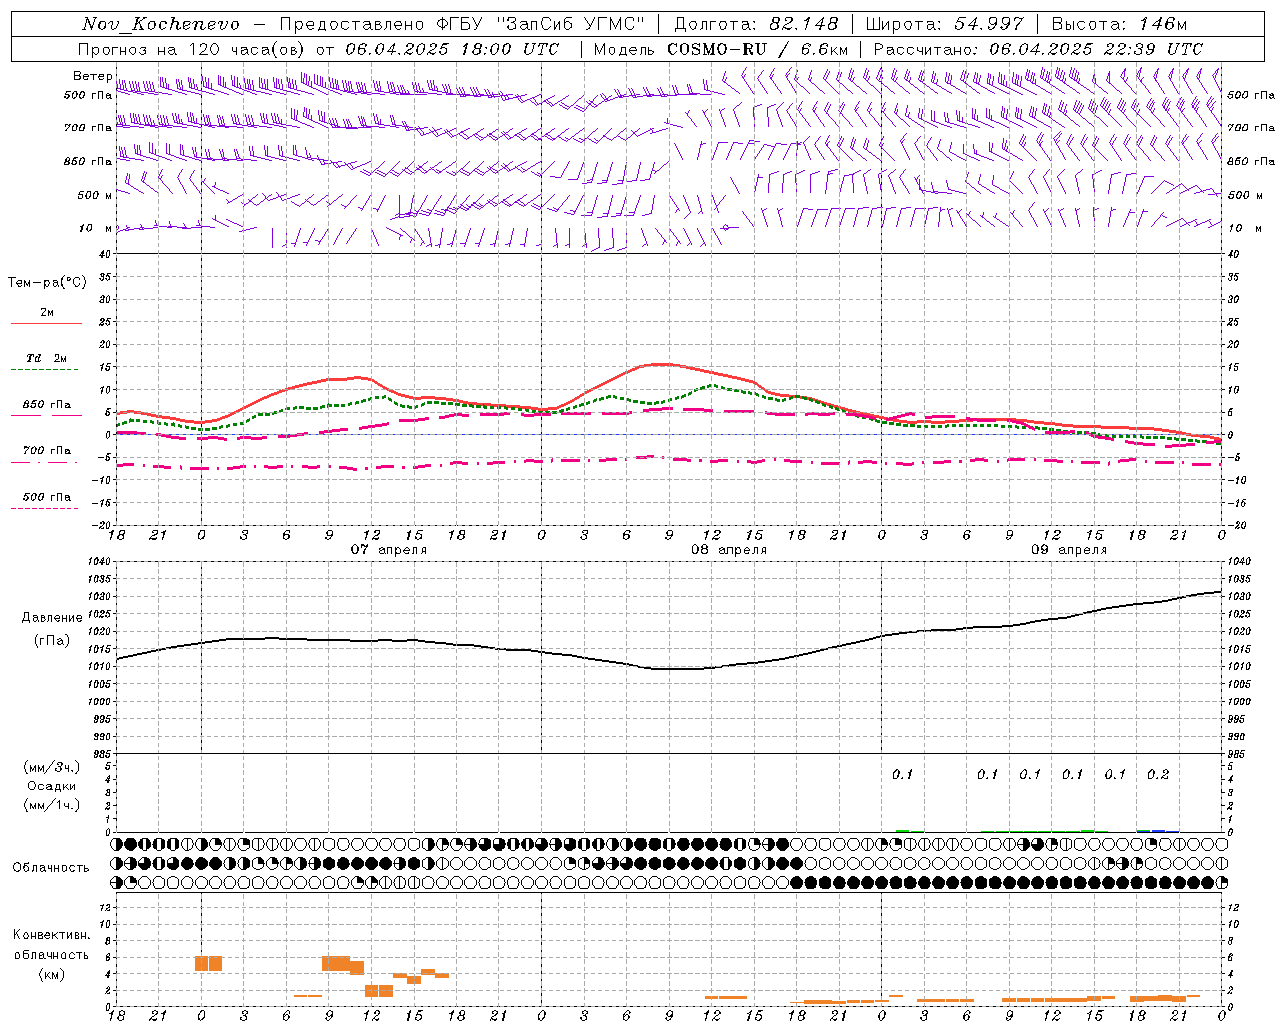1280x1024 pixels.
Task: Click the "Конвективн." convective cloud label
Action: (52, 935)
